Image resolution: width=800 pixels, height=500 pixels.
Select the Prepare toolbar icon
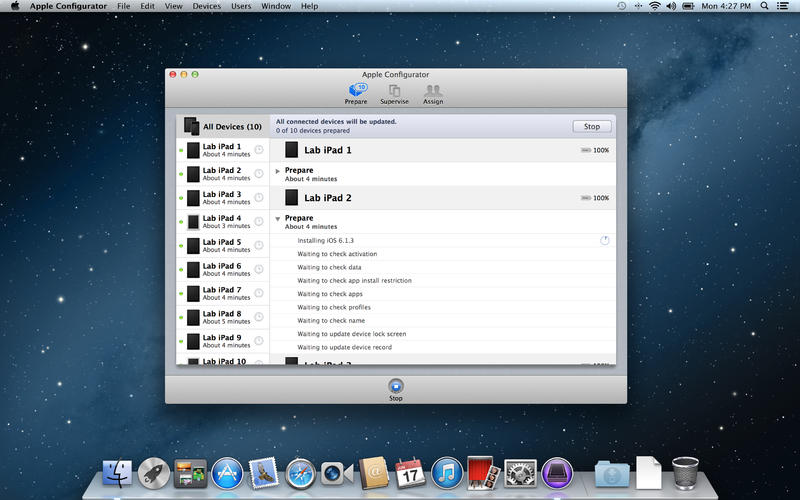[x=356, y=93]
